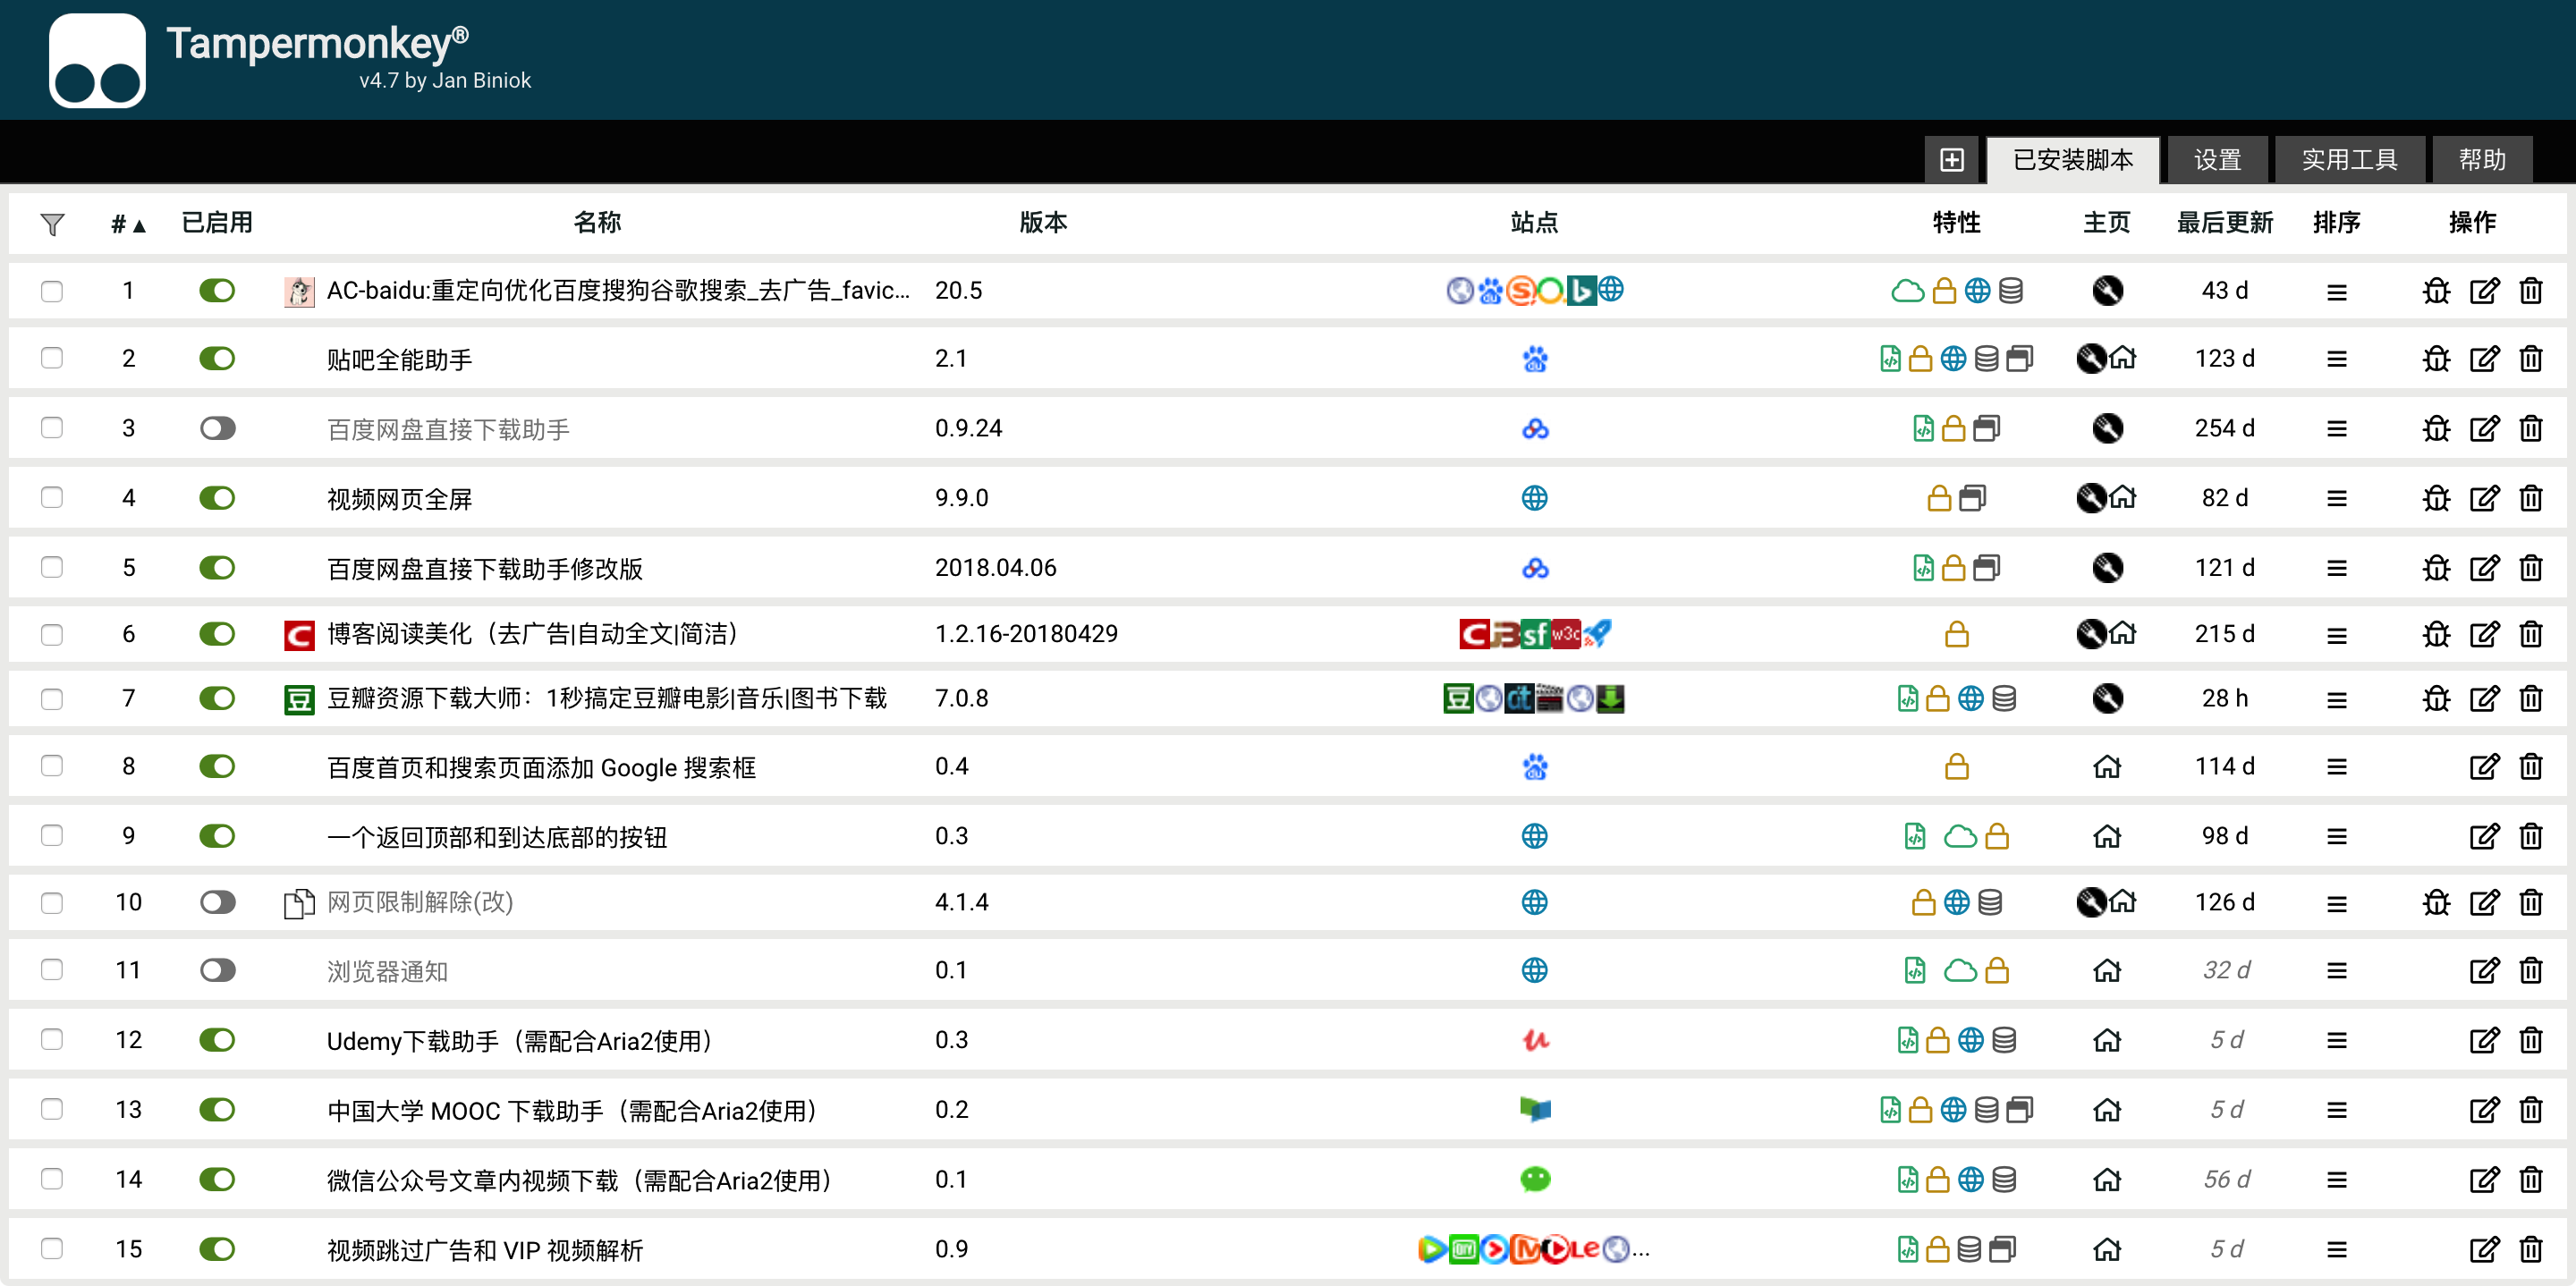This screenshot has width=2576, height=1286.
Task: Click the sort handle for 浏览器通知
Action: (2337, 970)
